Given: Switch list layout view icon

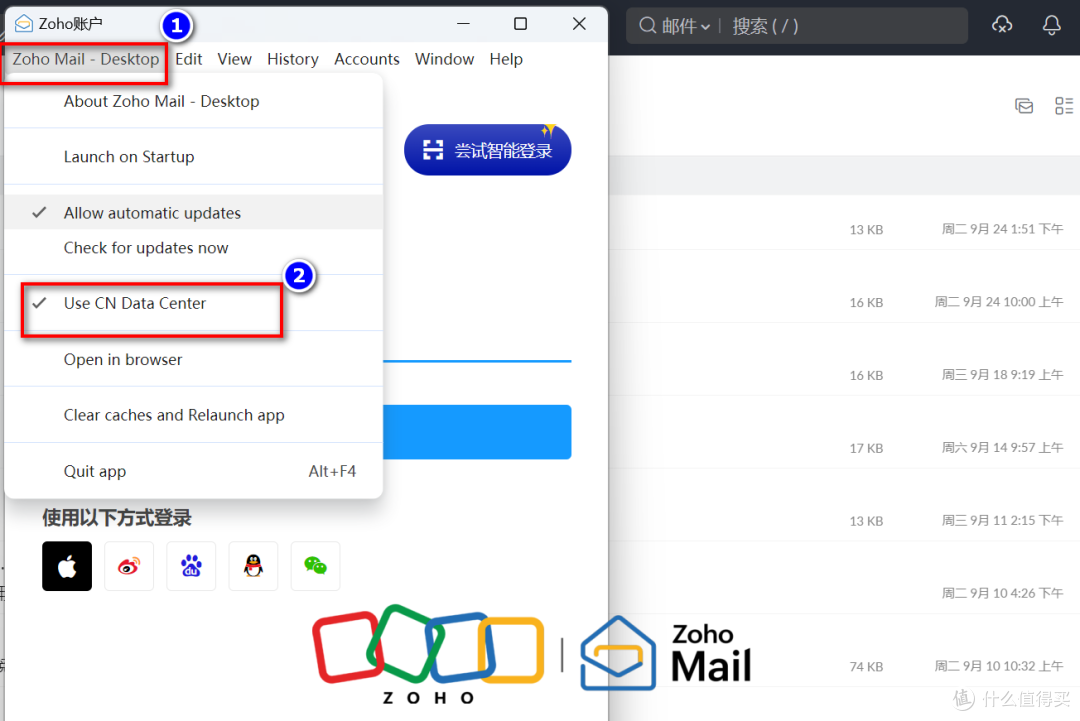Looking at the screenshot, I should [x=1064, y=106].
